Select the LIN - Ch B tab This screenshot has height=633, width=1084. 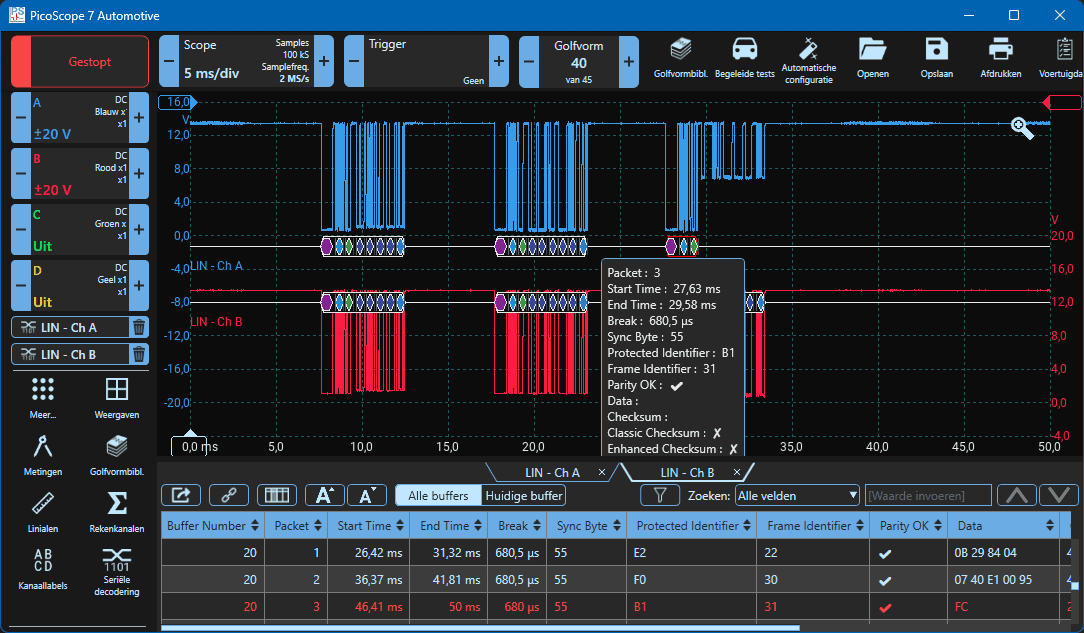point(688,472)
